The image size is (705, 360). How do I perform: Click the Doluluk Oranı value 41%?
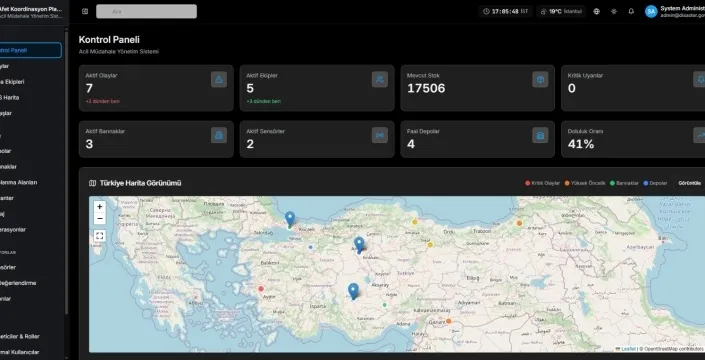click(581, 144)
